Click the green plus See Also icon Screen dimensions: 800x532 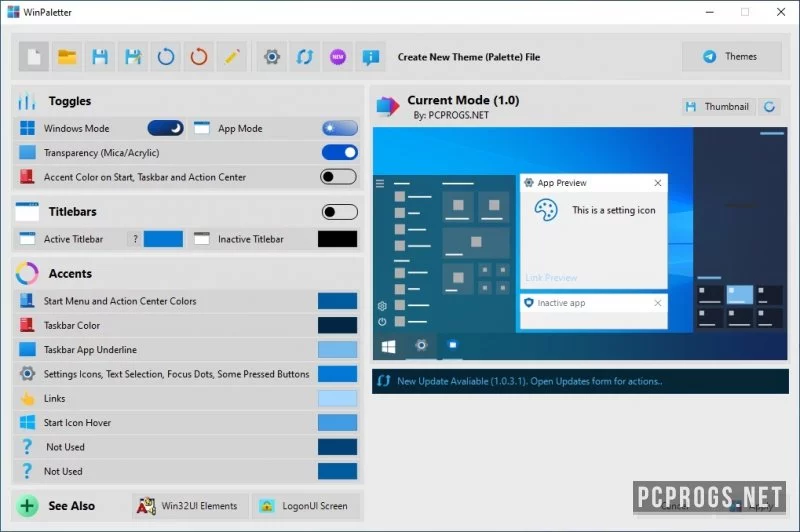(27, 506)
